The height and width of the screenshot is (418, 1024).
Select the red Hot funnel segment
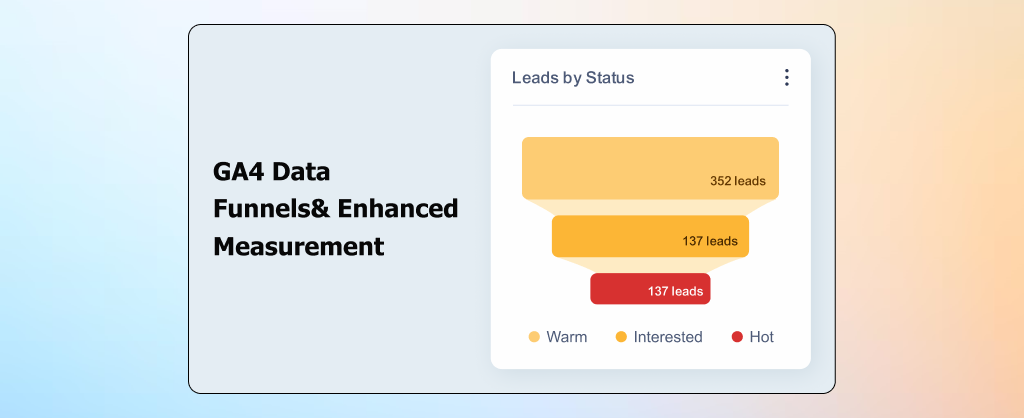point(650,289)
